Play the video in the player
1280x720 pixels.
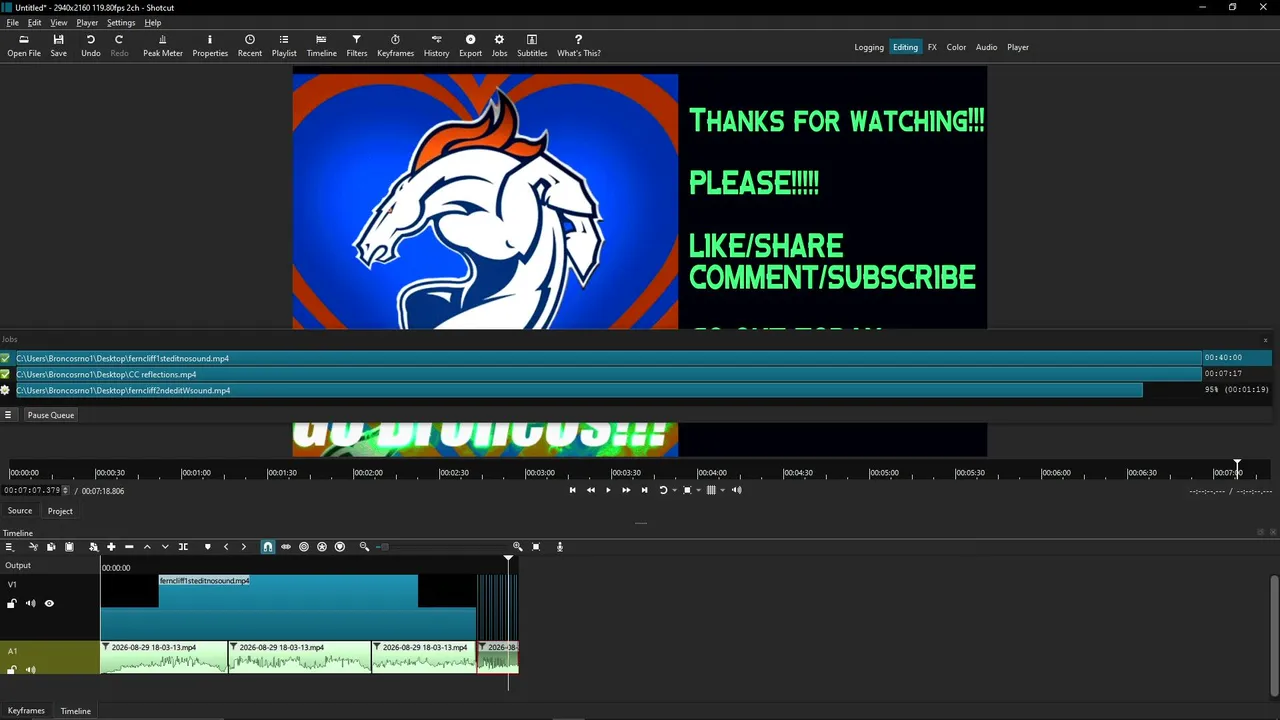point(608,490)
